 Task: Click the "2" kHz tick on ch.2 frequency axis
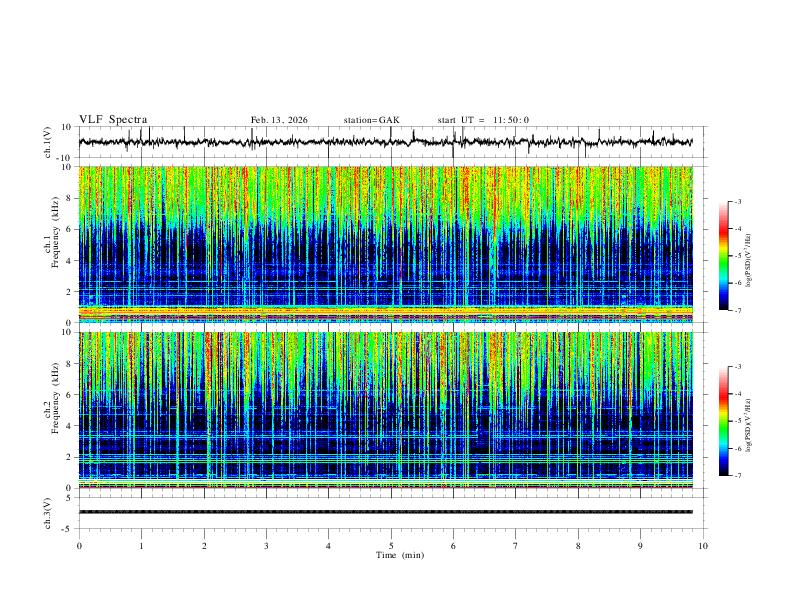pos(70,457)
